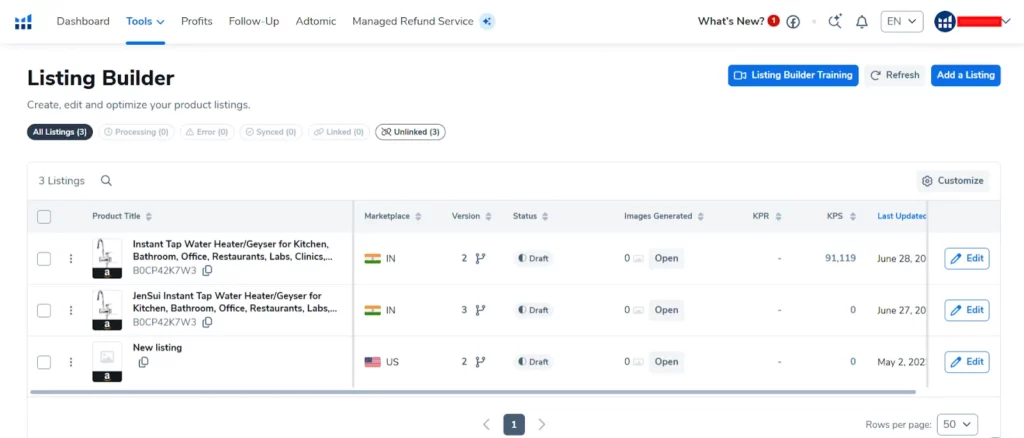Screen dimensions: 1024x438
Task: Click the Helium 10 logo
Action: click(x=23, y=22)
